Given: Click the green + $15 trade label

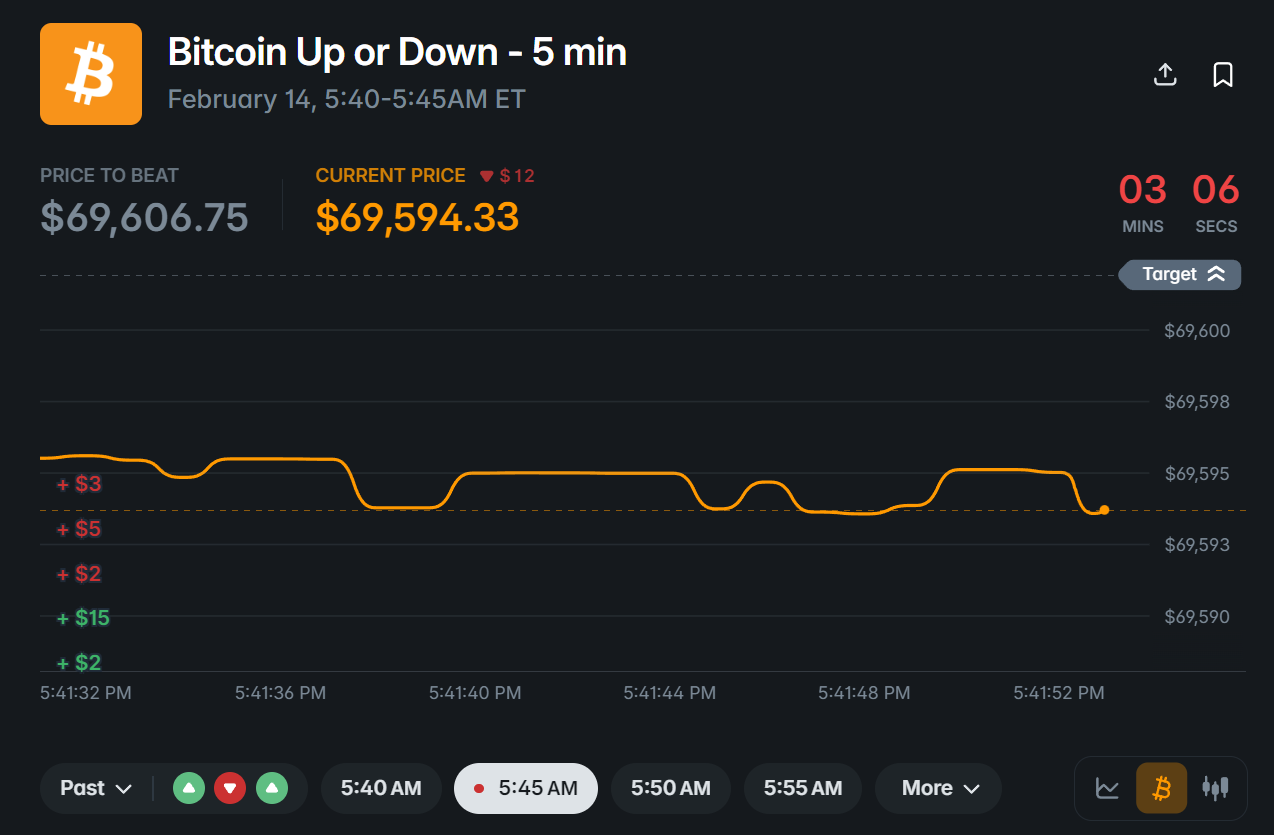Looking at the screenshot, I should pos(83,618).
